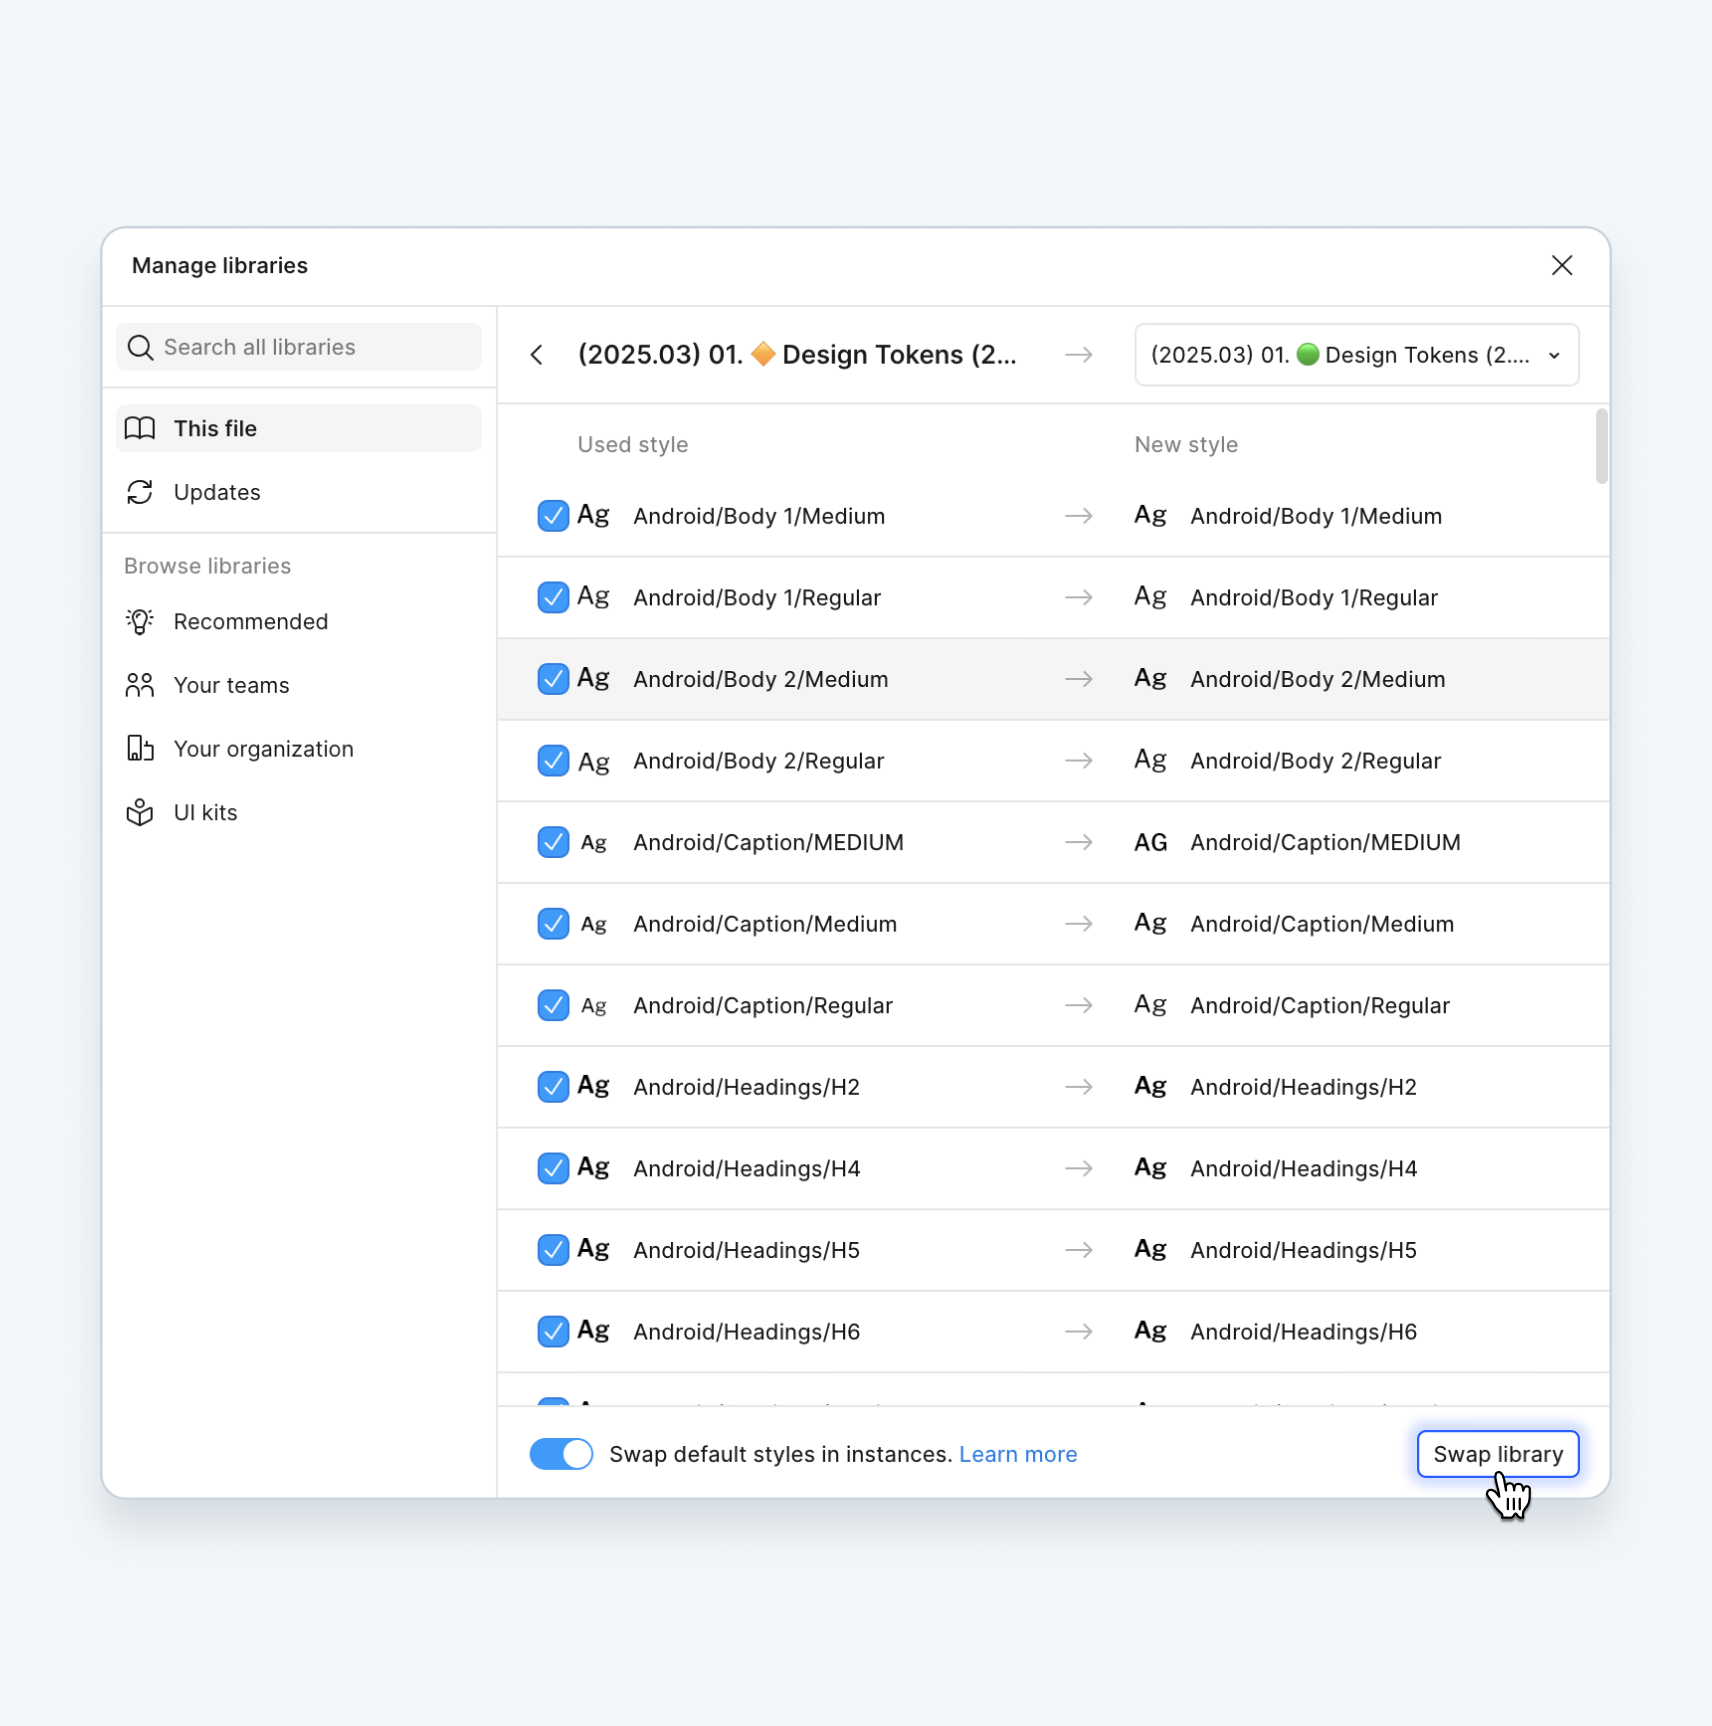Open the Learn more link

point(1017,1454)
